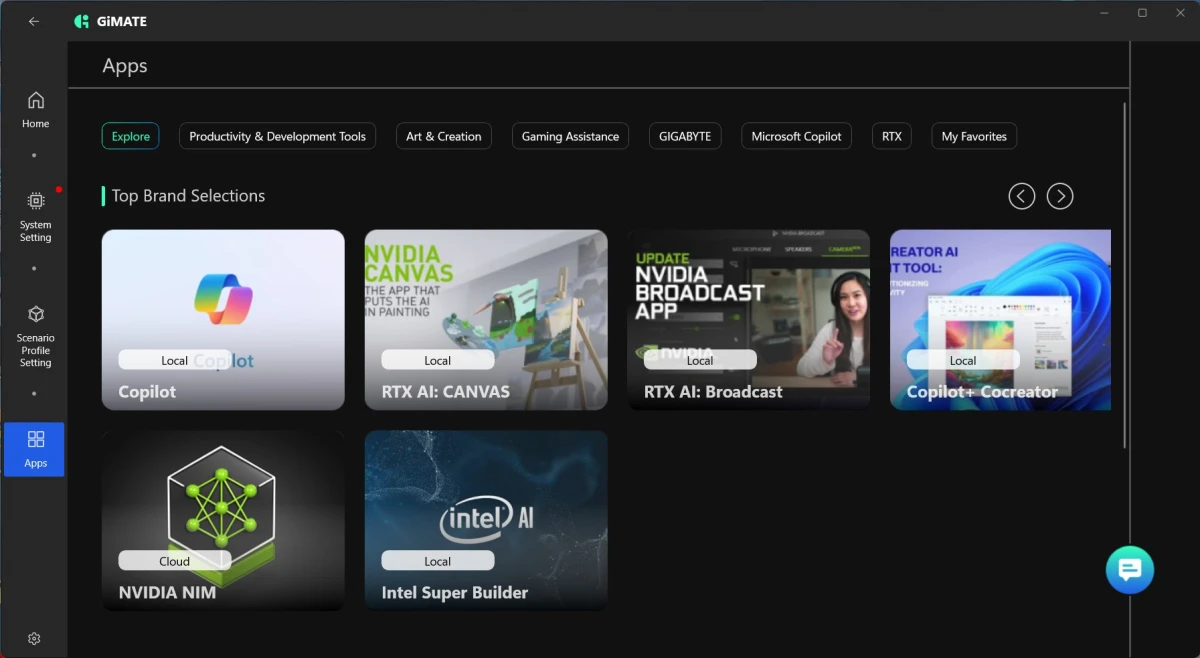The width and height of the screenshot is (1200, 658).
Task: Click the GiMATE logo in title bar
Action: [111, 21]
